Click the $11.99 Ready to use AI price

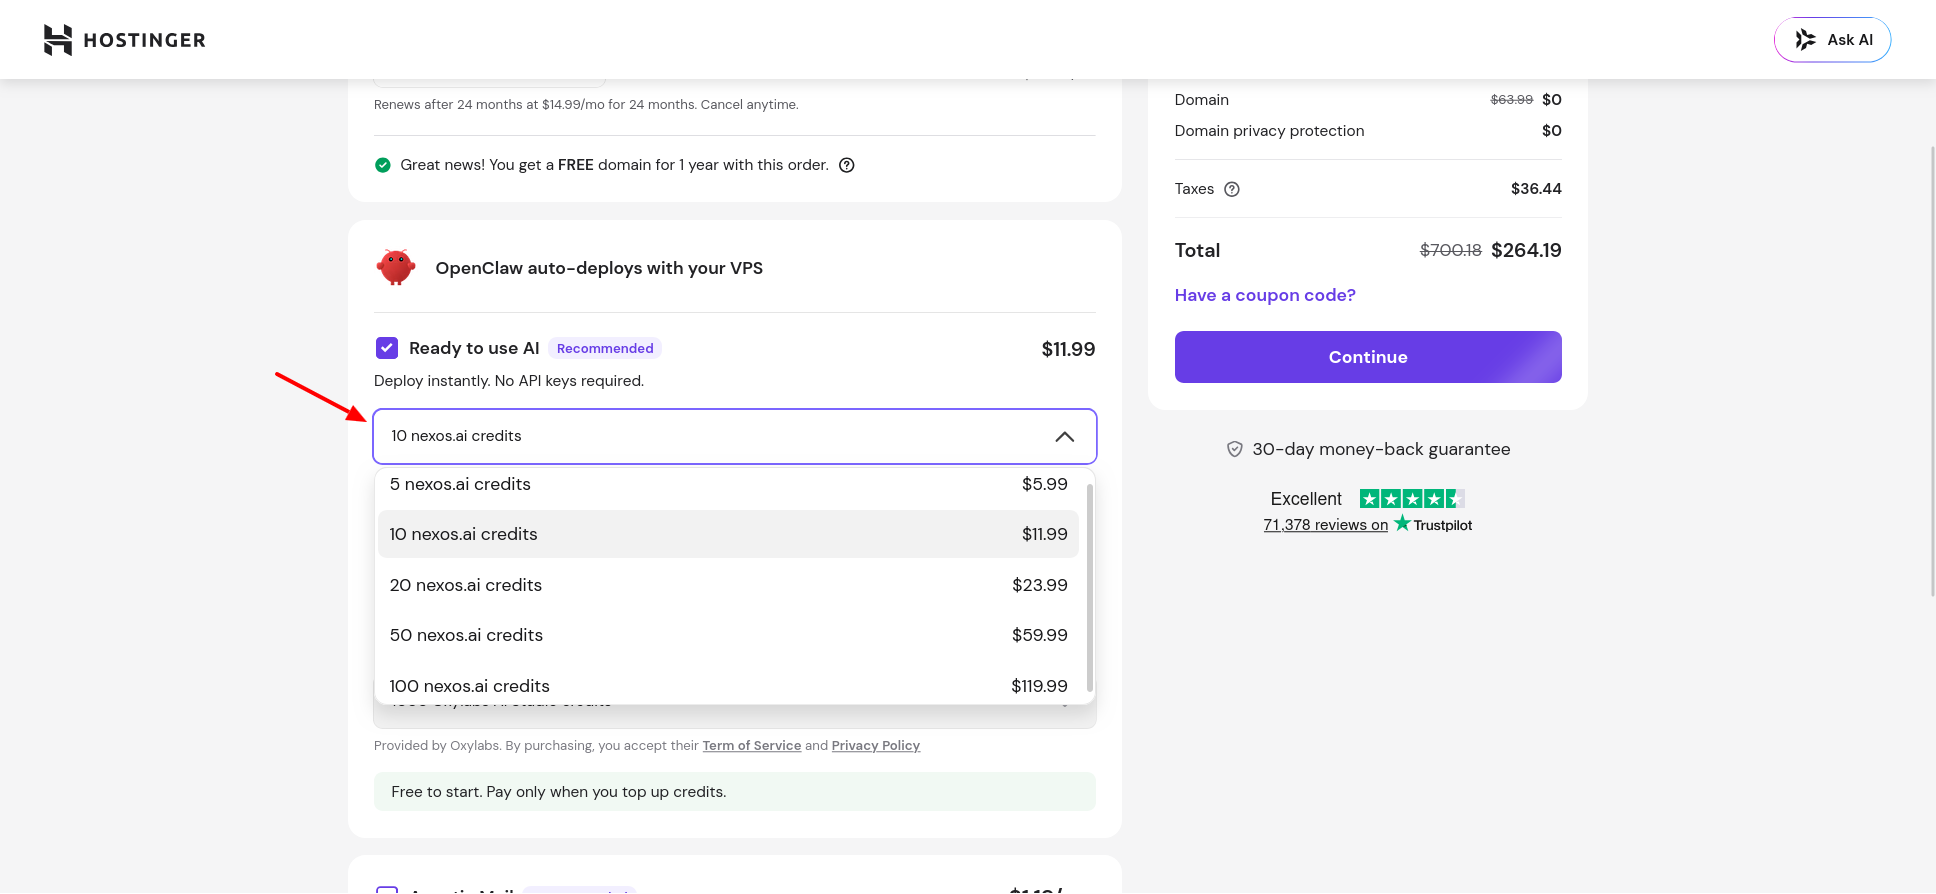(x=1068, y=349)
